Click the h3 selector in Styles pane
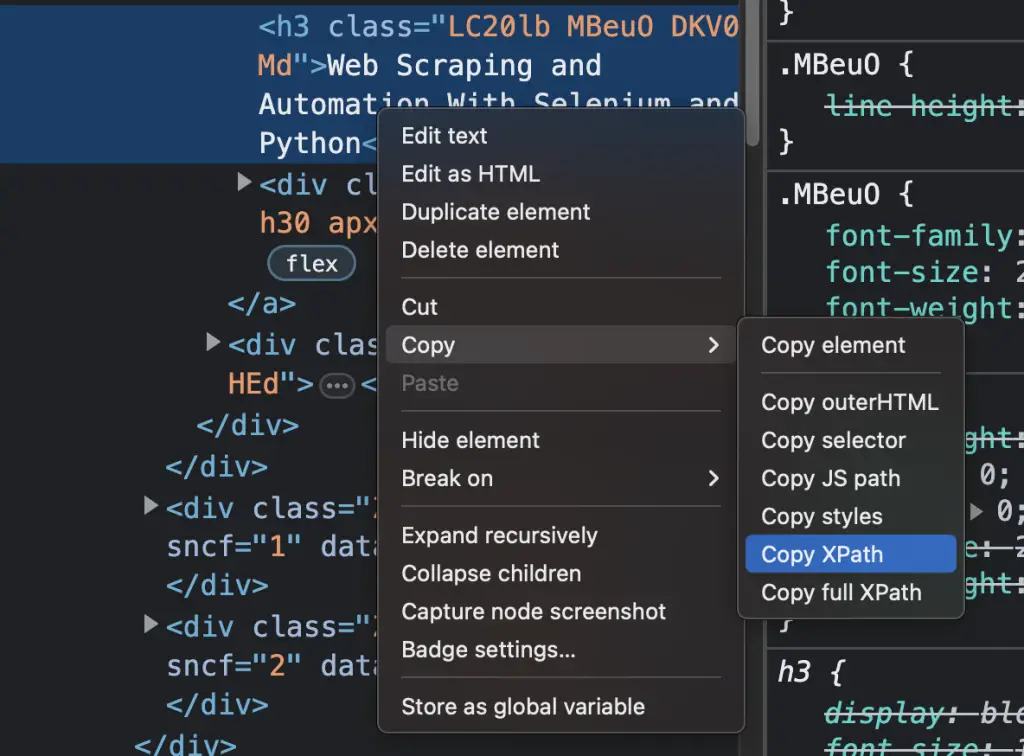 (x=794, y=672)
